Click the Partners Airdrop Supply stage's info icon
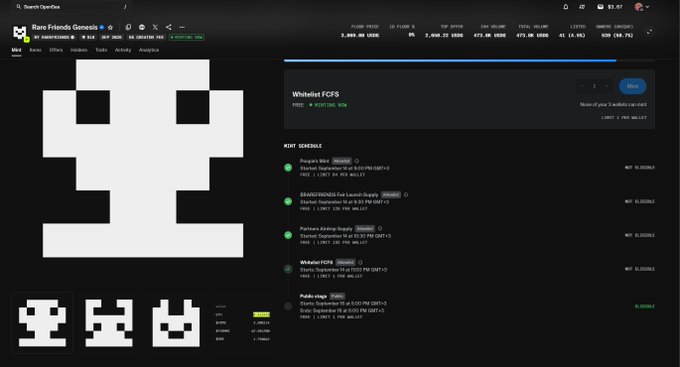Viewport: 680px width, 367px height. [380, 229]
